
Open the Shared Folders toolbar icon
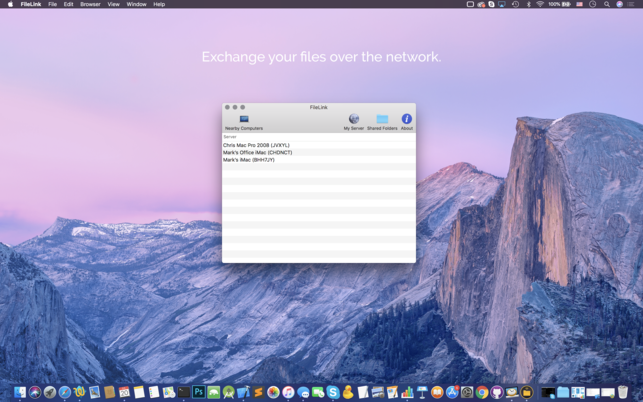coord(382,120)
